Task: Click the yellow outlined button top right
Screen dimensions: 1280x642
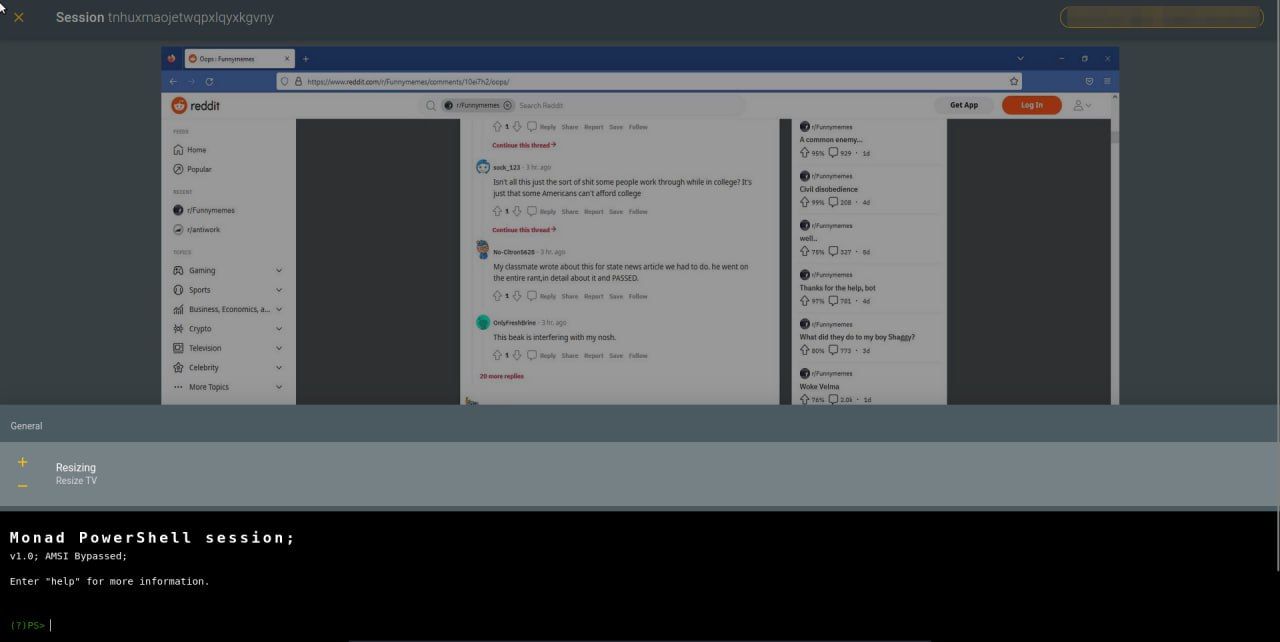Action: [1161, 17]
